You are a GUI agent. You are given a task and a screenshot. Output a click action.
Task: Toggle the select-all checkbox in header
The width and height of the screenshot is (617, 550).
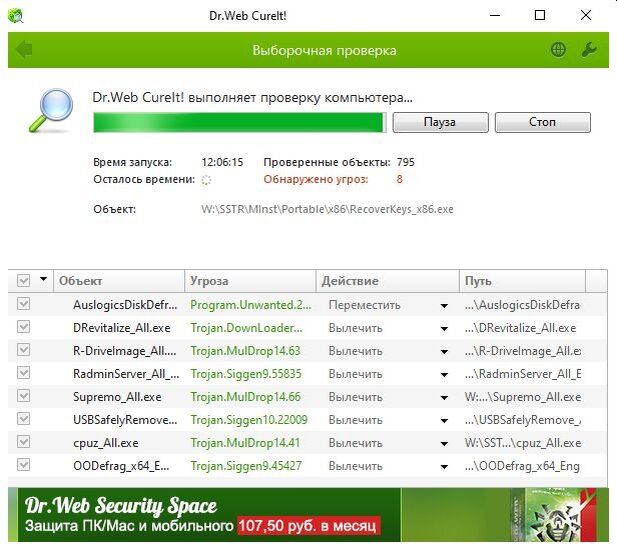[24, 281]
